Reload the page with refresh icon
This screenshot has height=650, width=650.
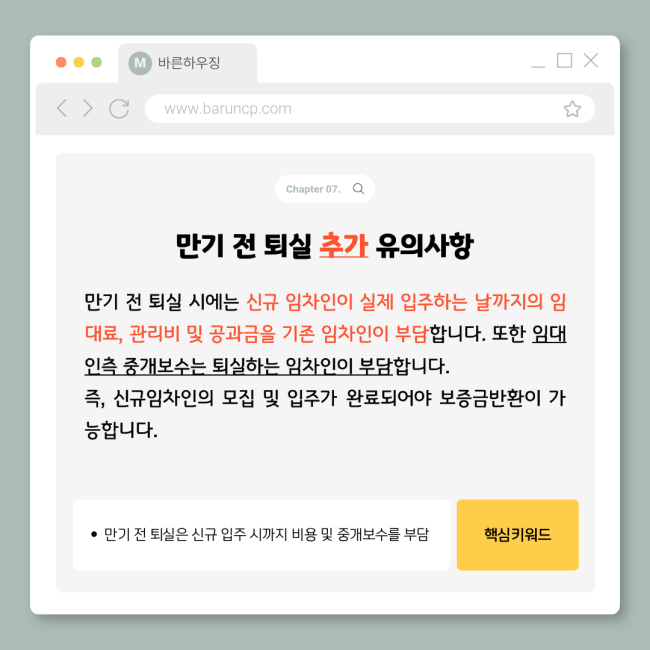coord(119,109)
